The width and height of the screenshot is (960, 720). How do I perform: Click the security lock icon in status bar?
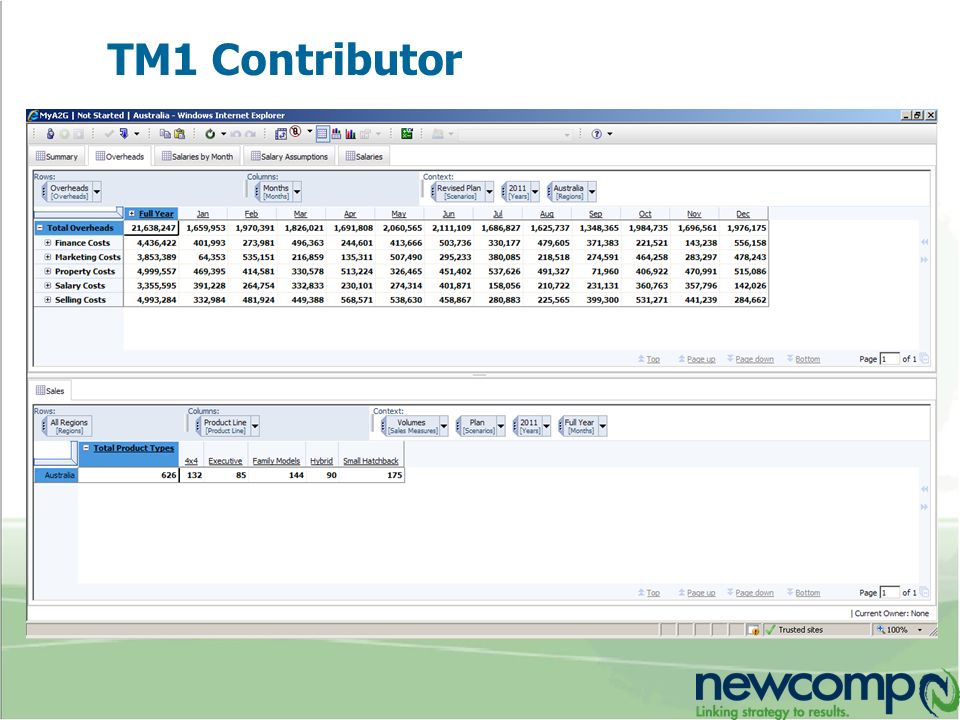point(754,630)
